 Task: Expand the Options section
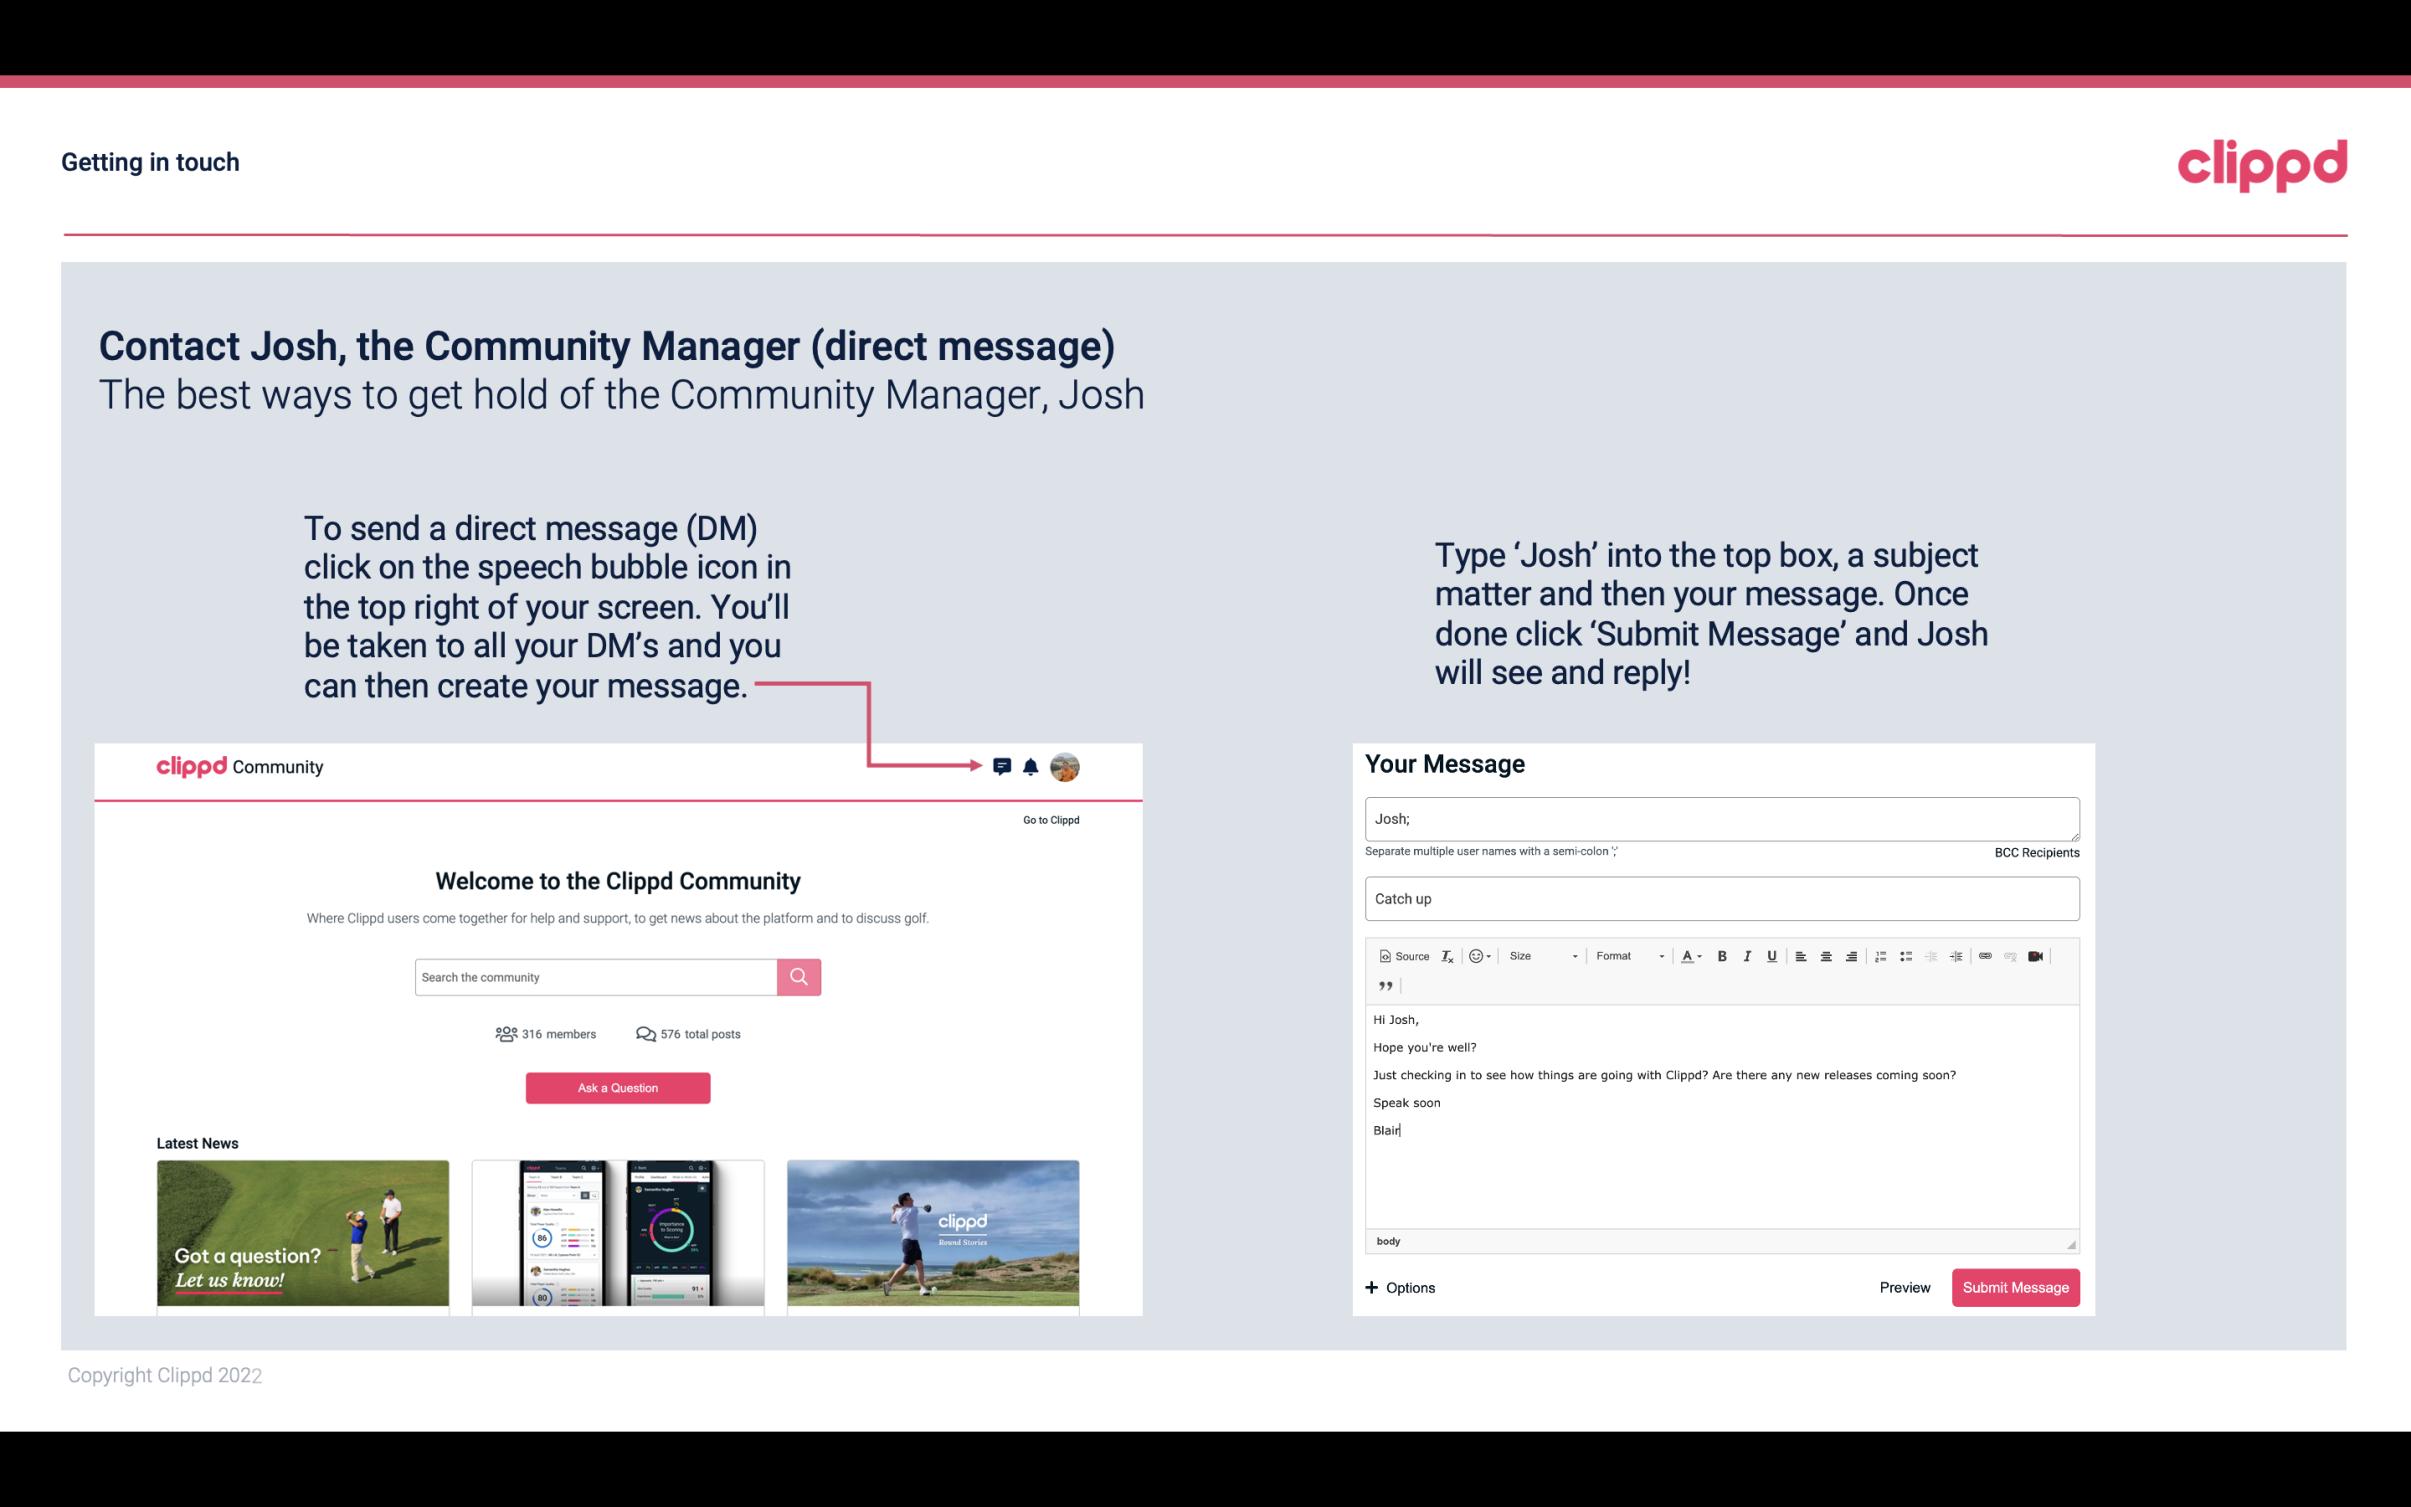(1399, 1287)
